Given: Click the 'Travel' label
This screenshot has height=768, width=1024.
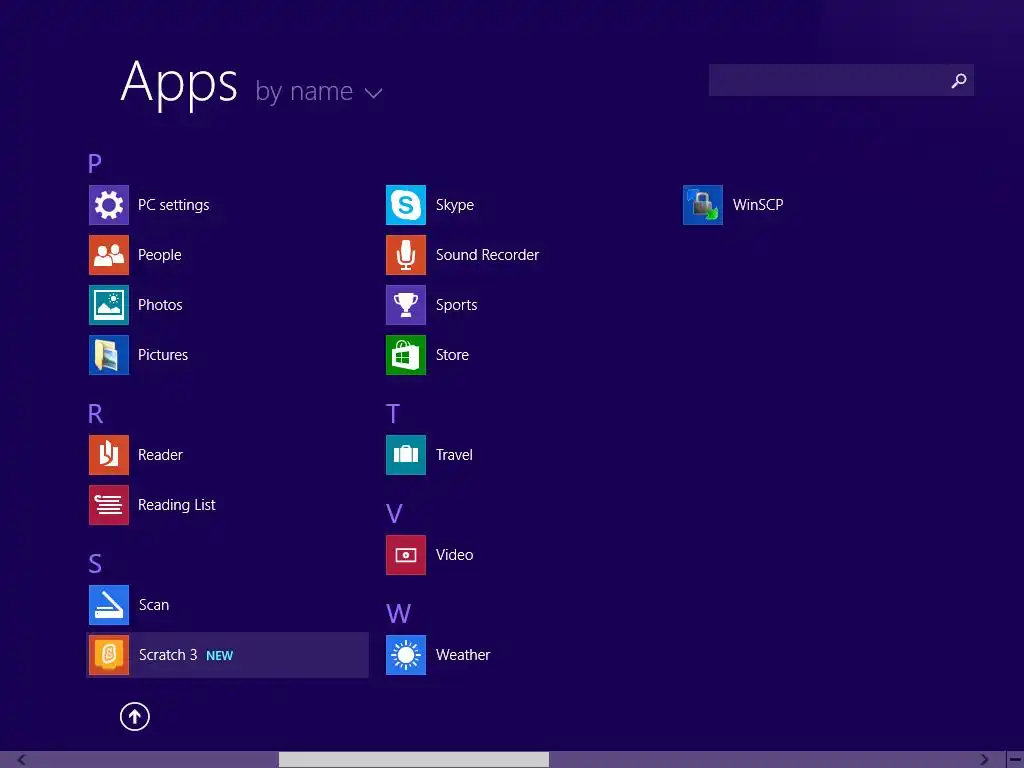Looking at the screenshot, I should click(454, 455).
